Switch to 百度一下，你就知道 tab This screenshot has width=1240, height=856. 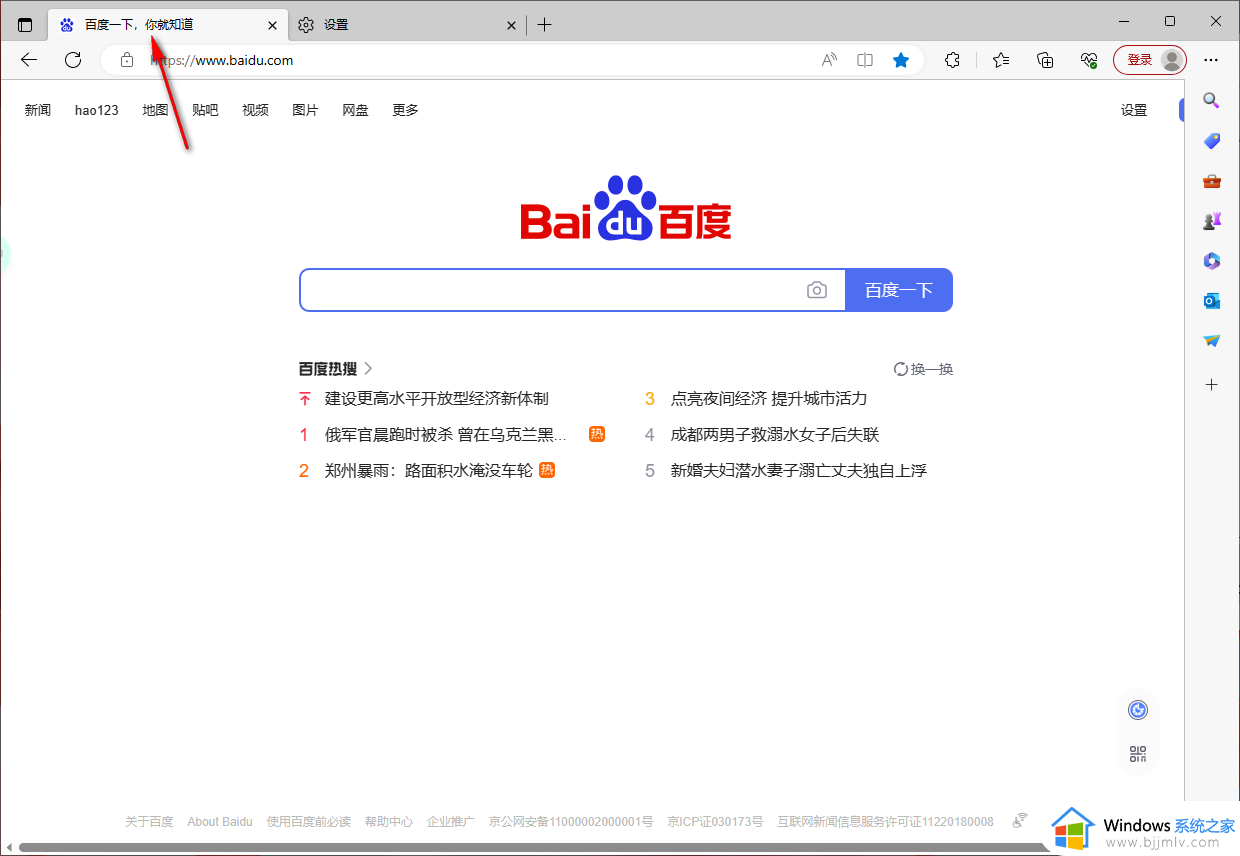pyautogui.click(x=167, y=25)
